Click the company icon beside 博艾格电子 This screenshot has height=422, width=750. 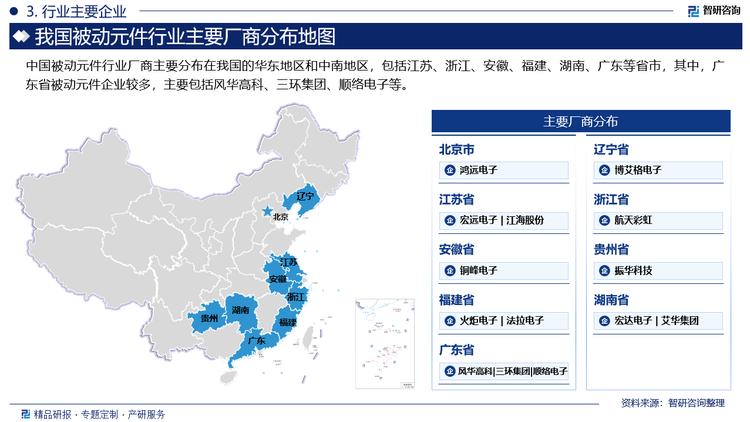(604, 170)
